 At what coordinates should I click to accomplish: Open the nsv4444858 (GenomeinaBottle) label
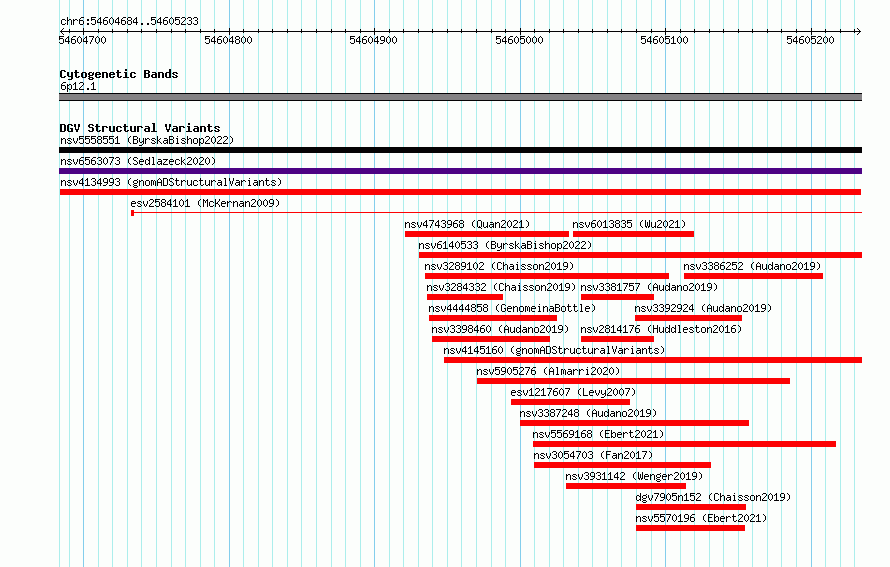point(512,308)
